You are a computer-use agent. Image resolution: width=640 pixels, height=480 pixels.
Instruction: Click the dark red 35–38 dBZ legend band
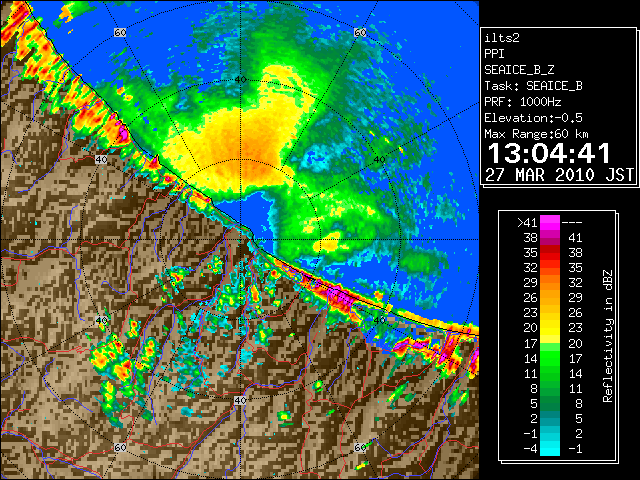coord(550,253)
